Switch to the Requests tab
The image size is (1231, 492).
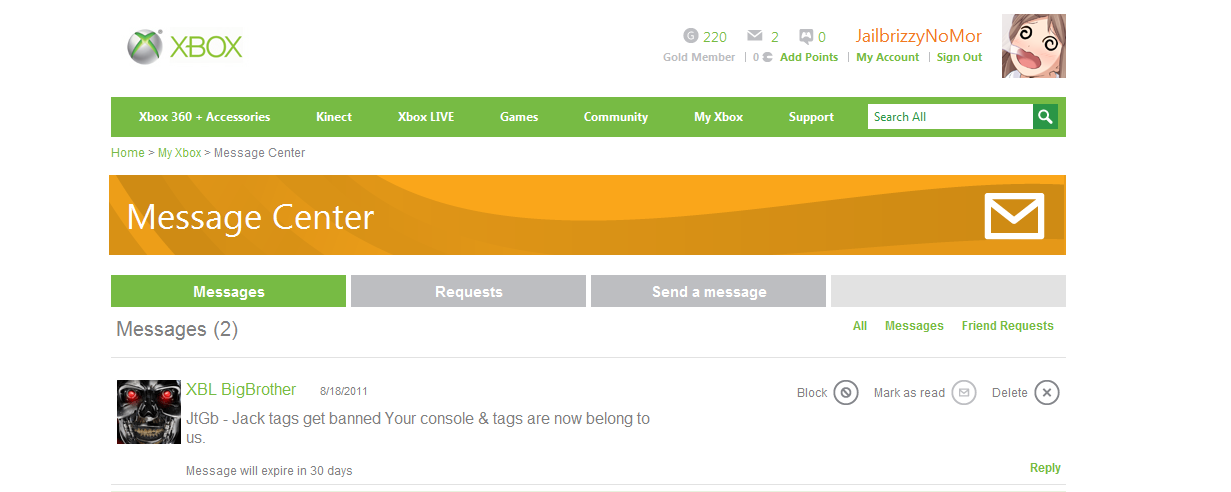[469, 291]
